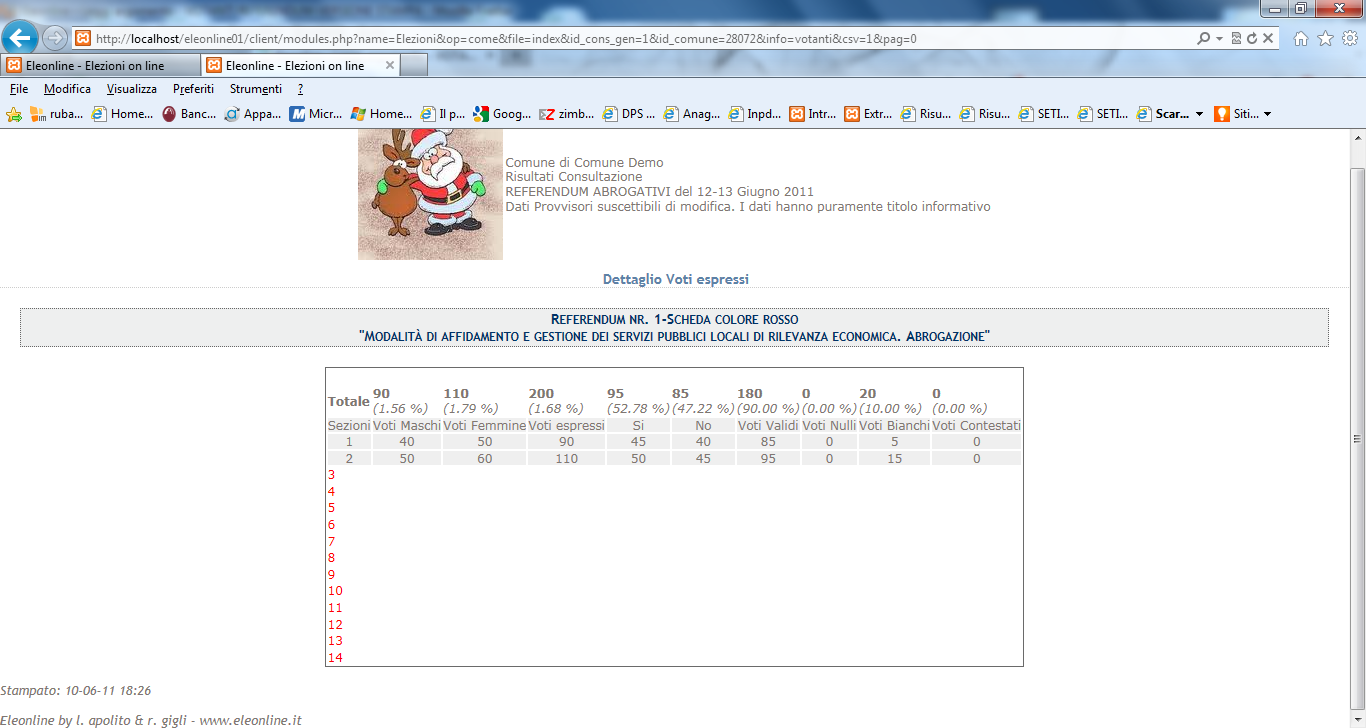The width and height of the screenshot is (1366, 728).
Task: Switch to the first Eleonline tab
Action: click(x=100, y=66)
